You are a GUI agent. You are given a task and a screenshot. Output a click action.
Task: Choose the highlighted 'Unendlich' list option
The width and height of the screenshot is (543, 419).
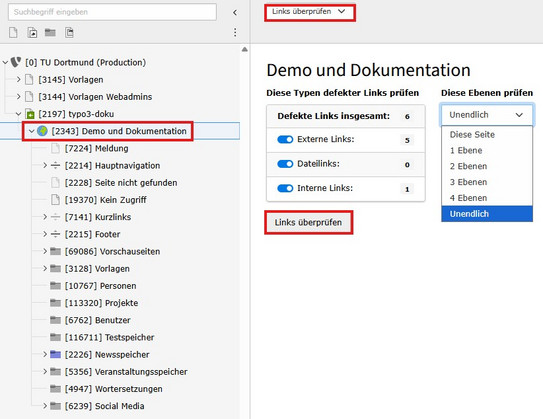pos(487,214)
